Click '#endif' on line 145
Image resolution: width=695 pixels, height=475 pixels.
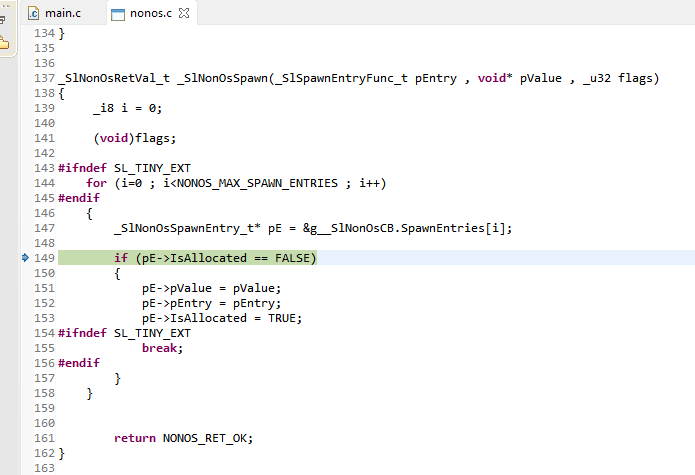[x=79, y=198]
